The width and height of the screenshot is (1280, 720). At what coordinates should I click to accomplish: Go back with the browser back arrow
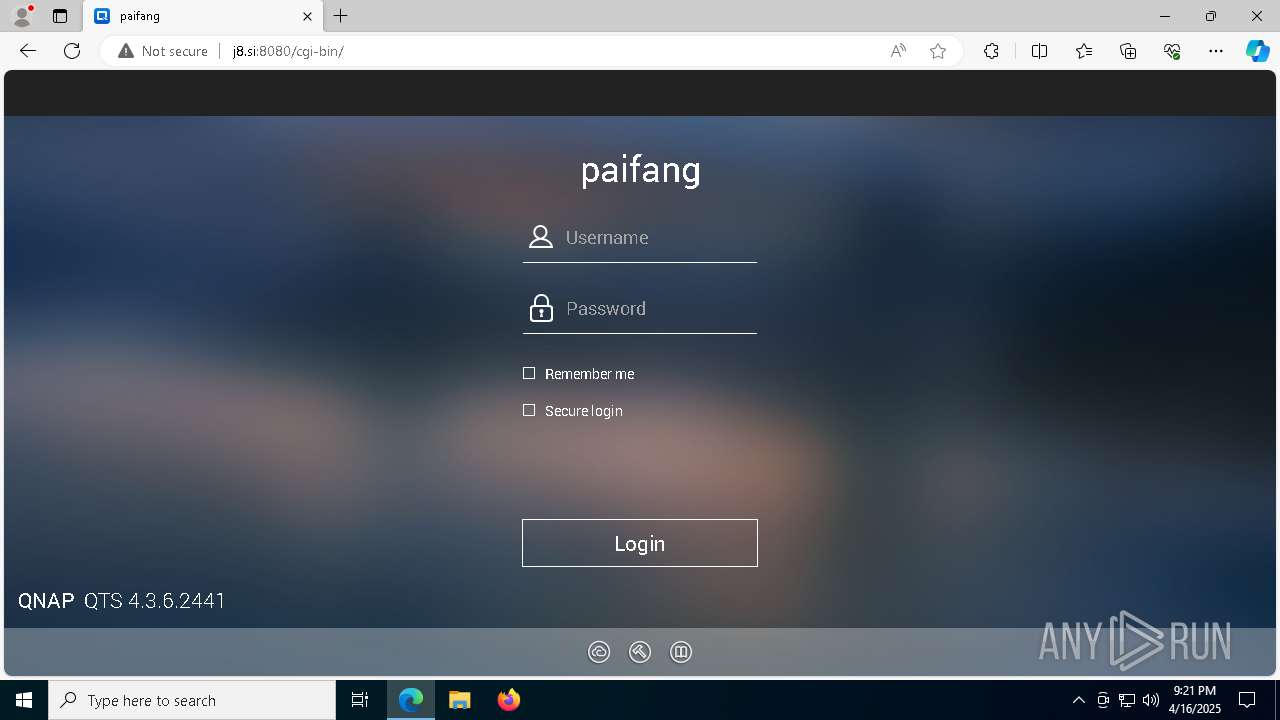[x=28, y=51]
